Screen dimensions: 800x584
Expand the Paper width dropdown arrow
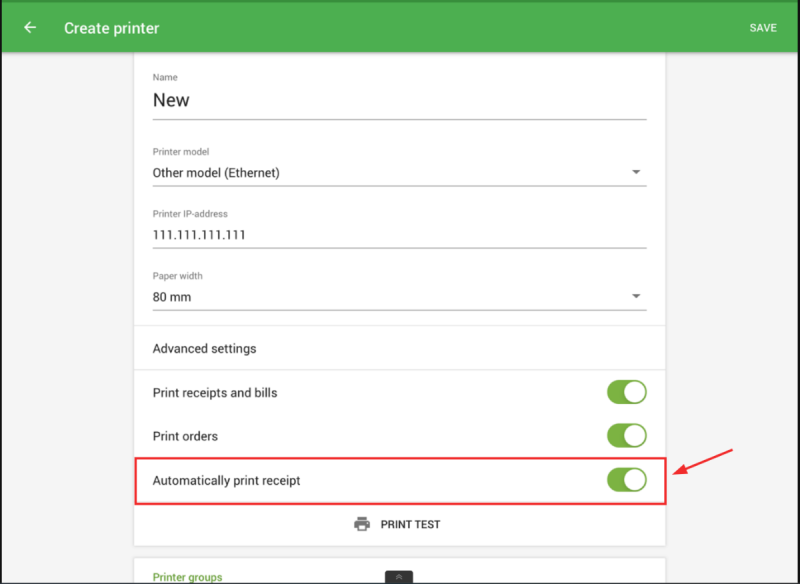[x=636, y=297]
